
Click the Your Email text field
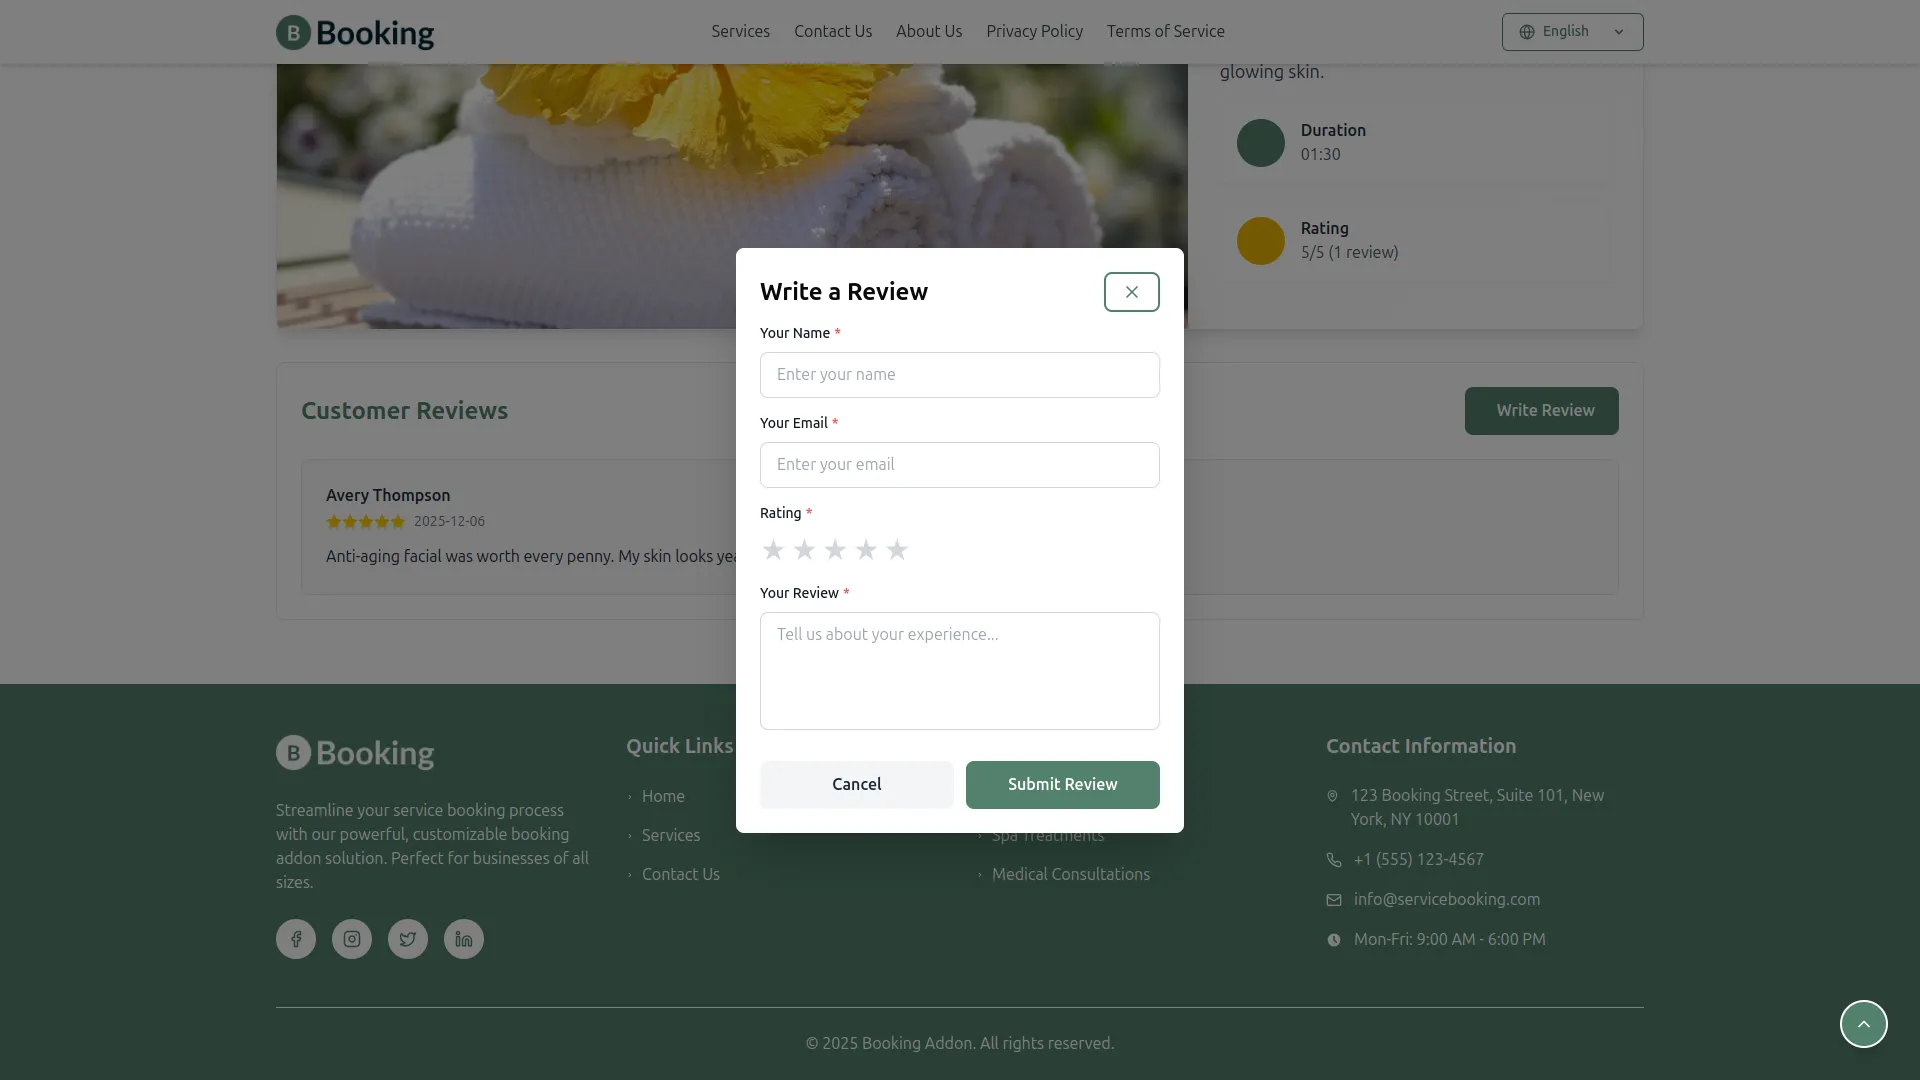[959, 465]
